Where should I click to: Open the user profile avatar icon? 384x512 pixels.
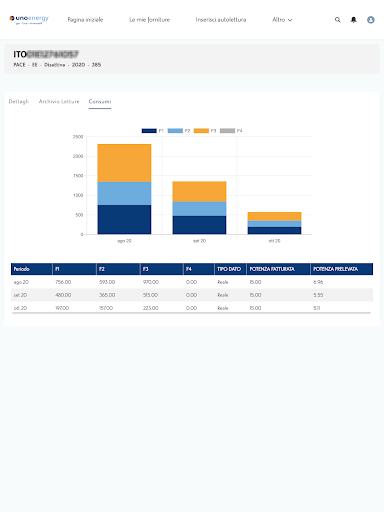tap(371, 20)
